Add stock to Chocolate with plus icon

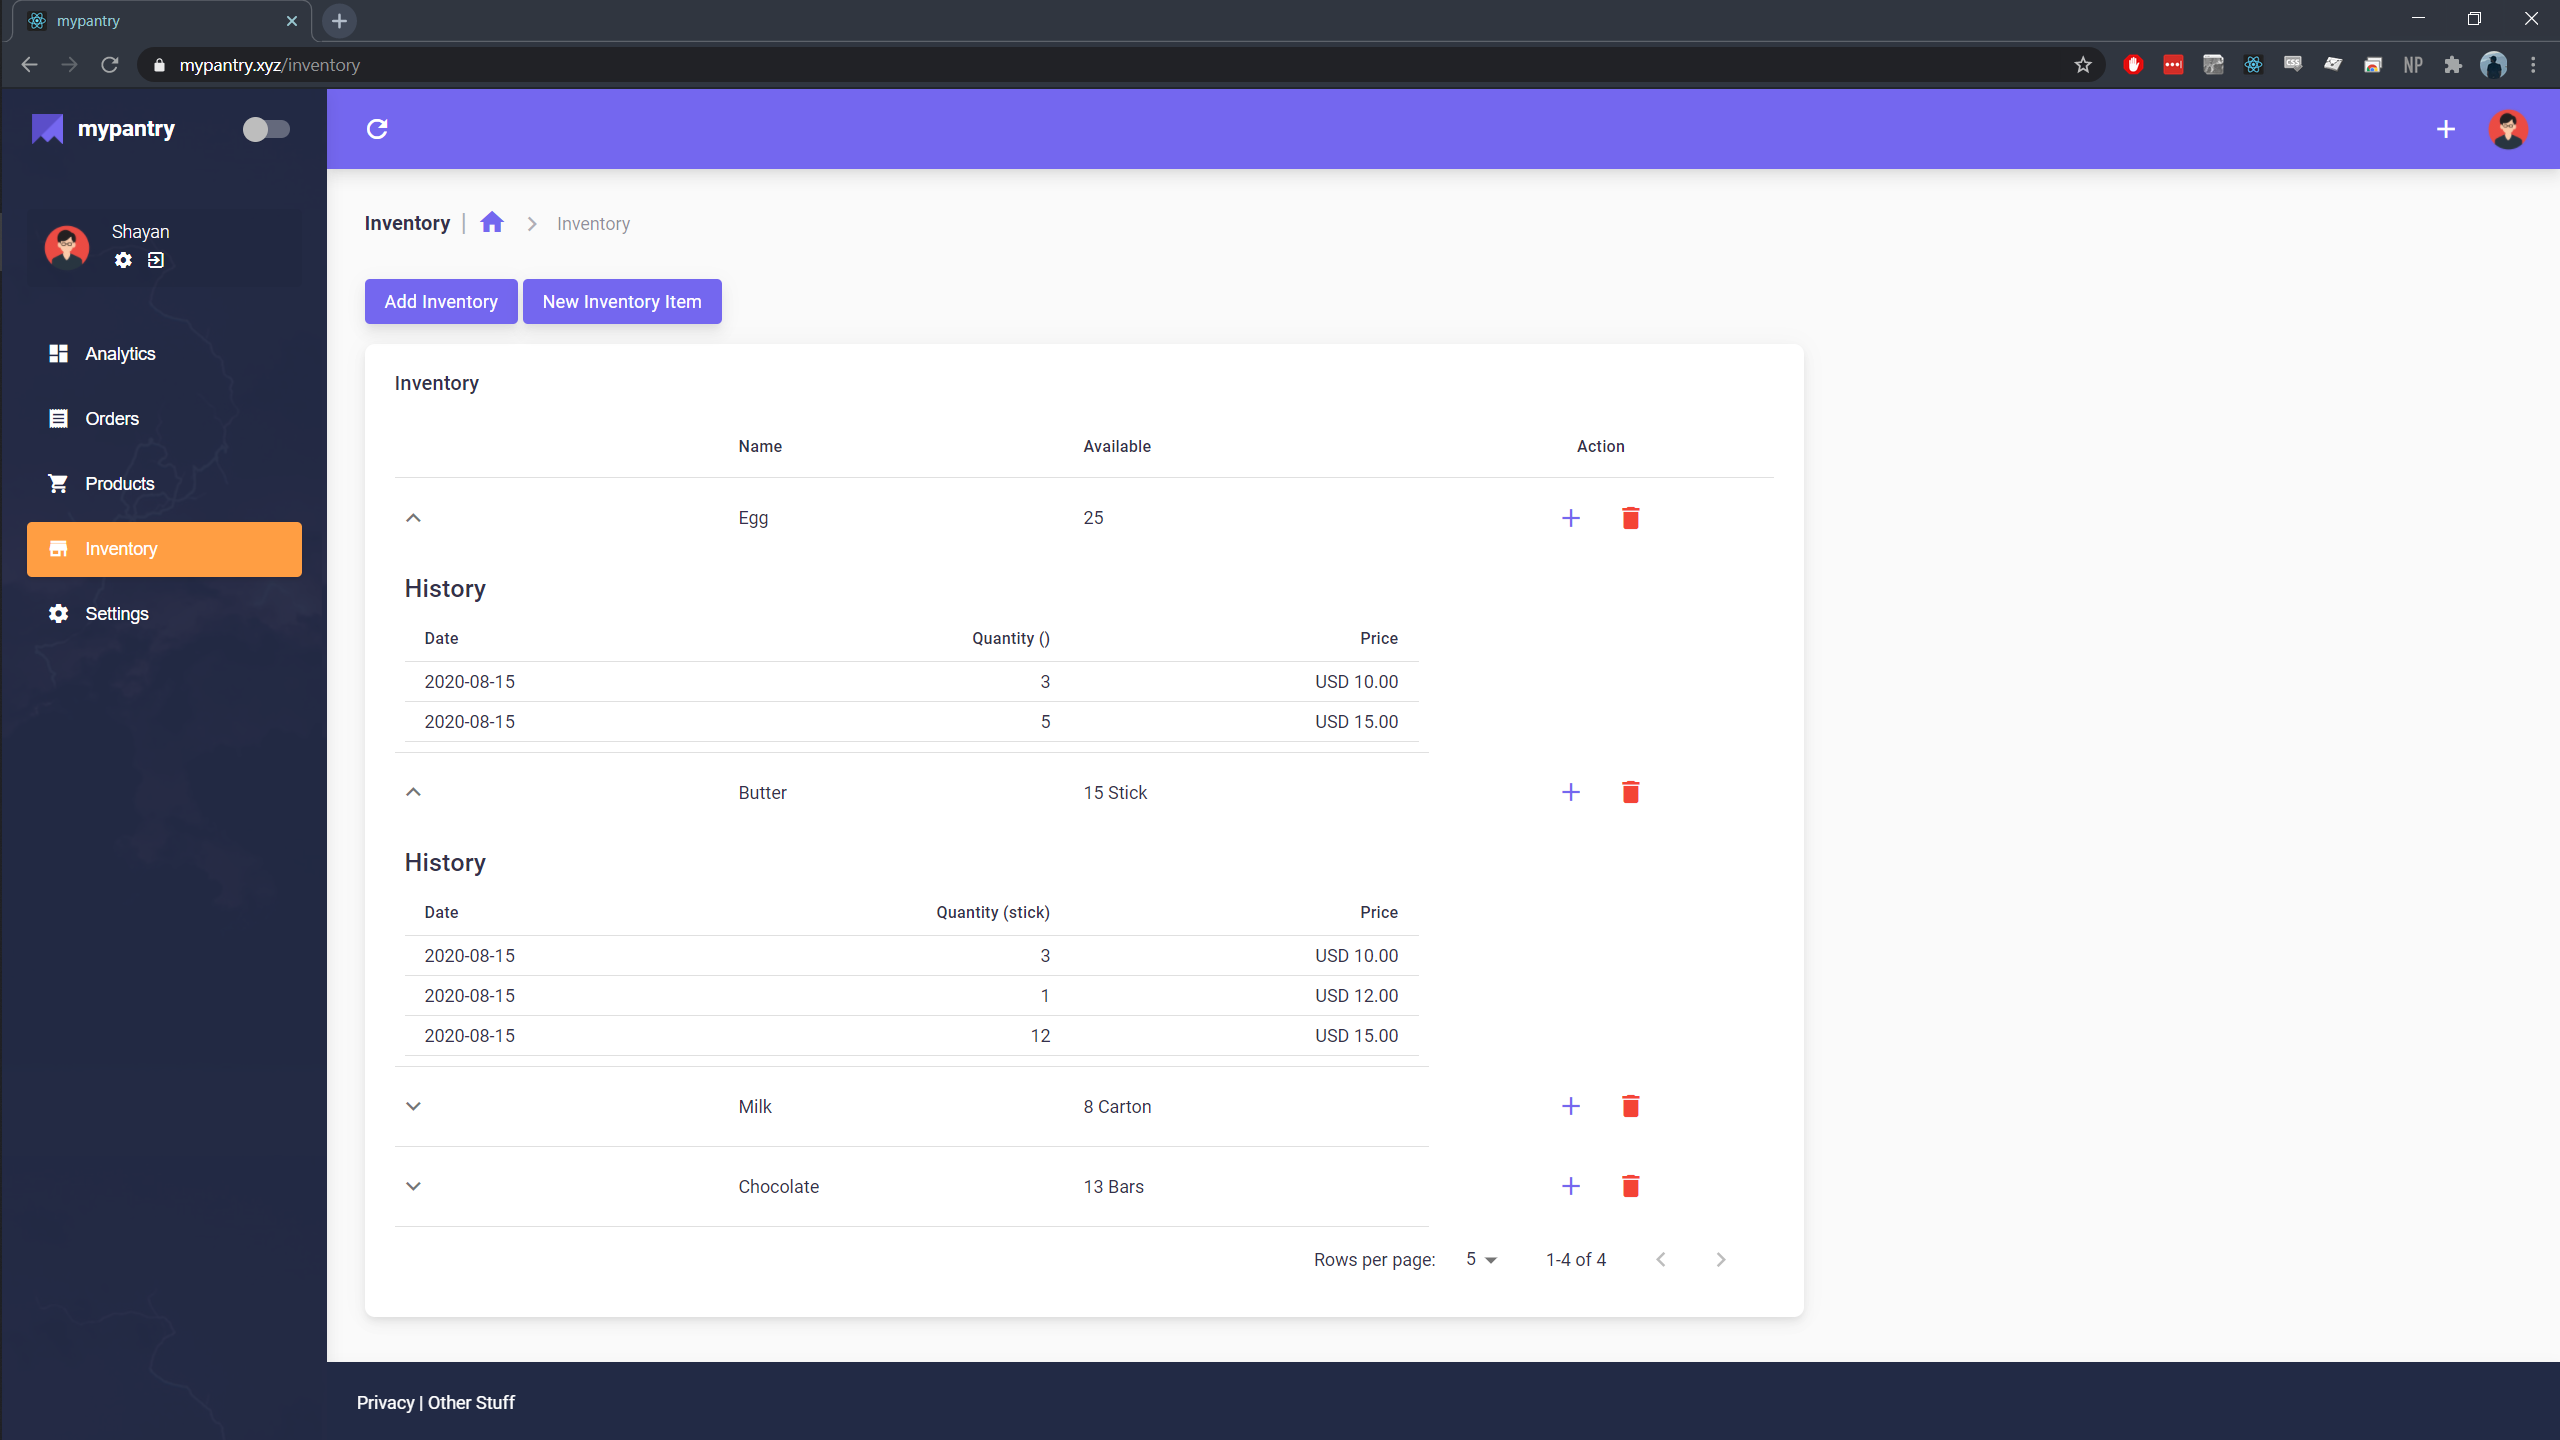pos(1570,1186)
